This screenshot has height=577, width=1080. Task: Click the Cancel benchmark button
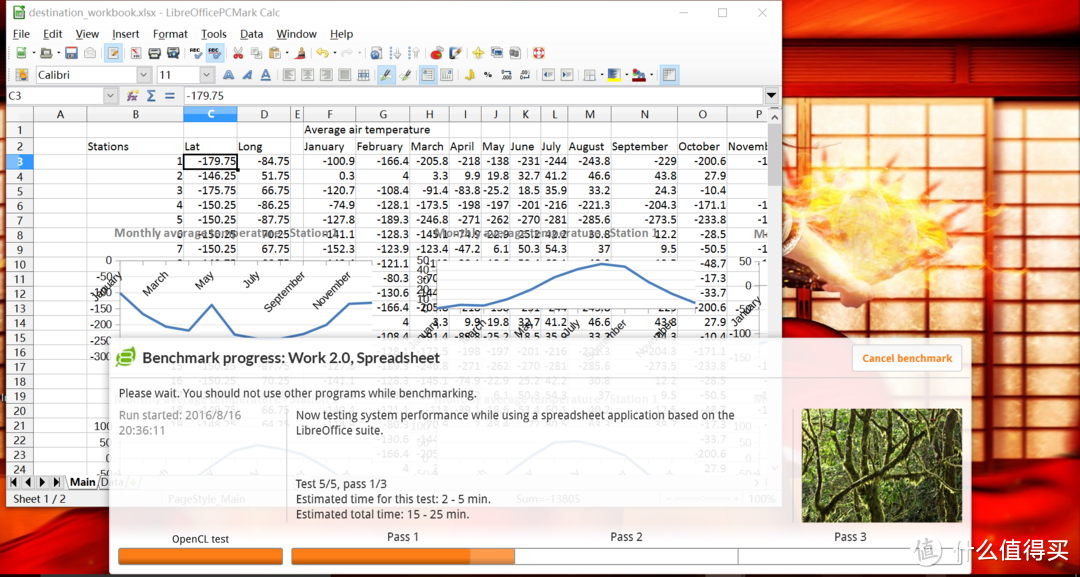[x=907, y=358]
